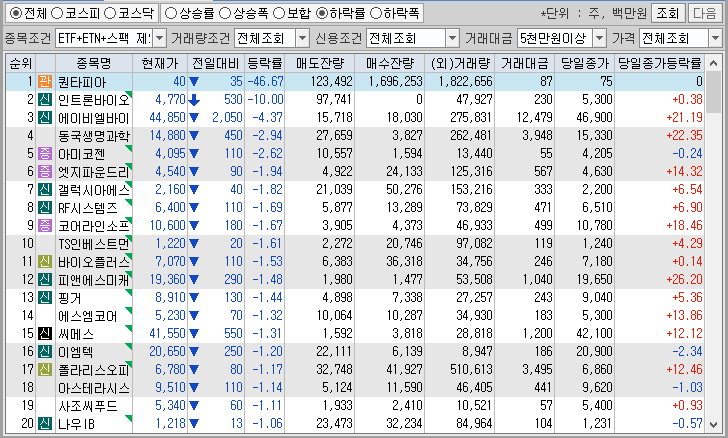Click the 관 badge beside 퀀타피아
This screenshot has height=438, width=728.
[x=45, y=81]
